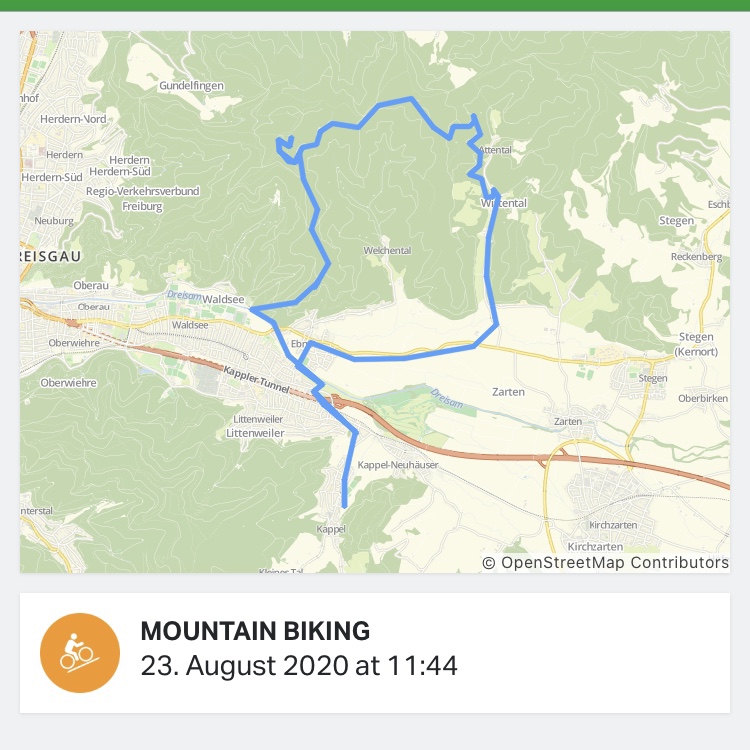Image resolution: width=750 pixels, height=750 pixels.
Task: Click the Attental label on the map
Action: tap(496, 150)
